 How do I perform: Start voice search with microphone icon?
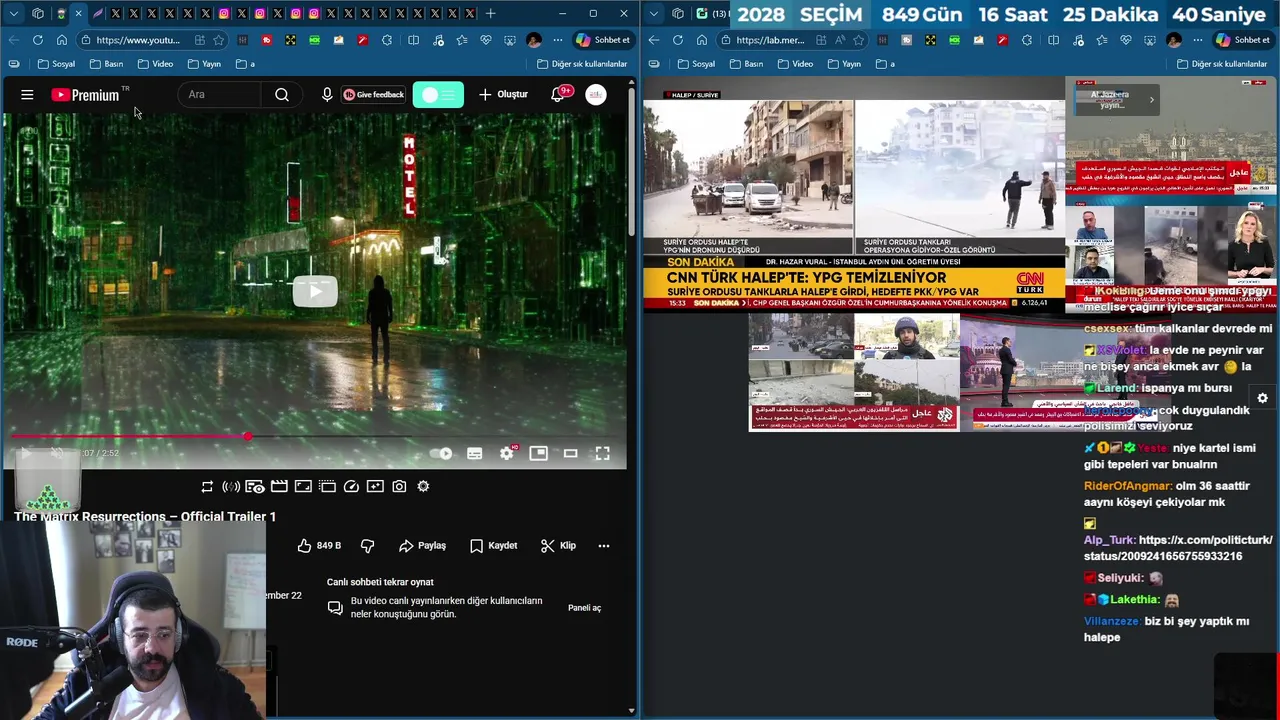click(327, 95)
